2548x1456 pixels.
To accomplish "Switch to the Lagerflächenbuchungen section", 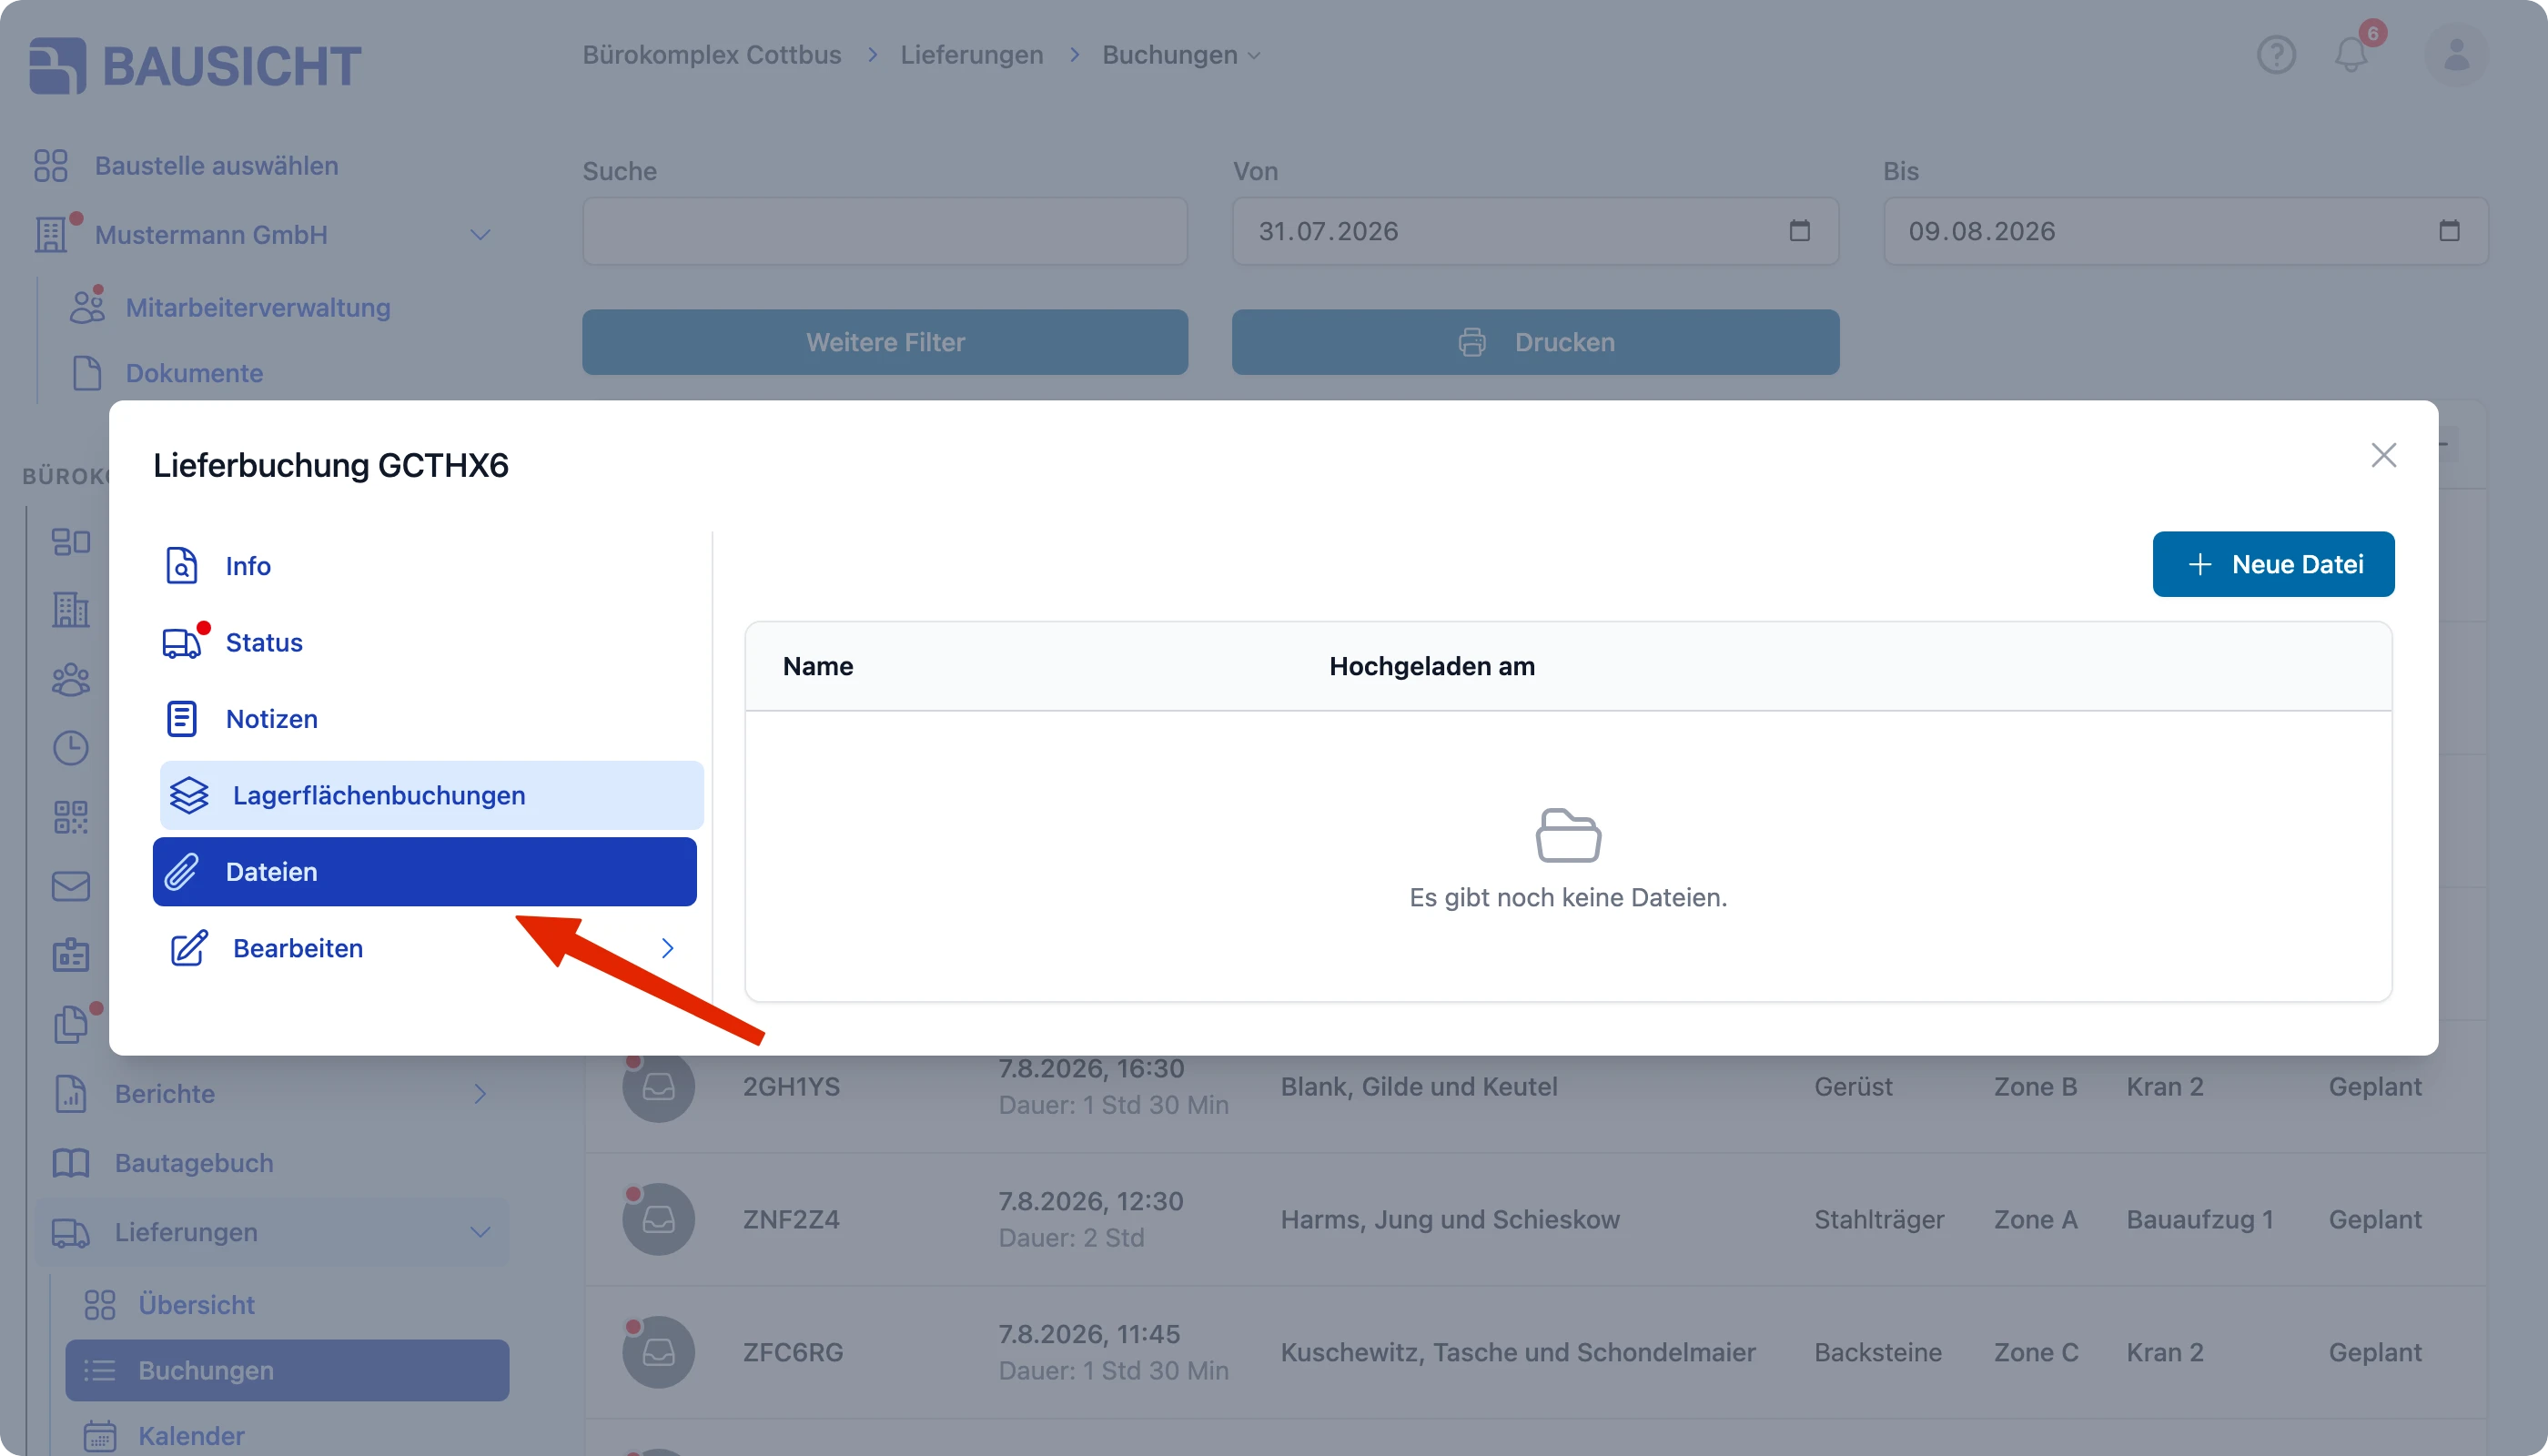I will 432,795.
